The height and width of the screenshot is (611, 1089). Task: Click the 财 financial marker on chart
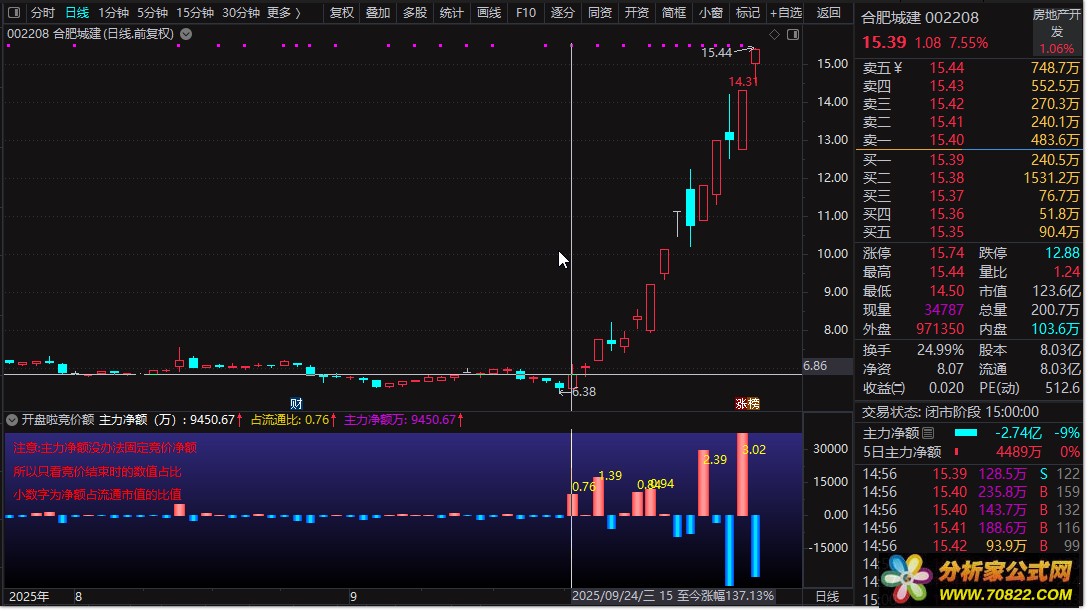(x=296, y=403)
